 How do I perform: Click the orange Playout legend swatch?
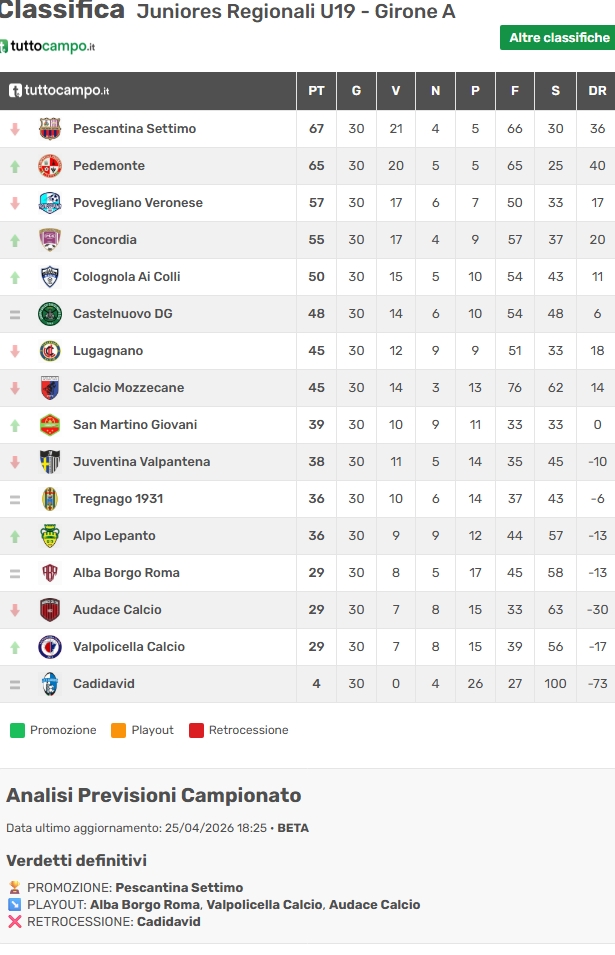pyautogui.click(x=118, y=730)
